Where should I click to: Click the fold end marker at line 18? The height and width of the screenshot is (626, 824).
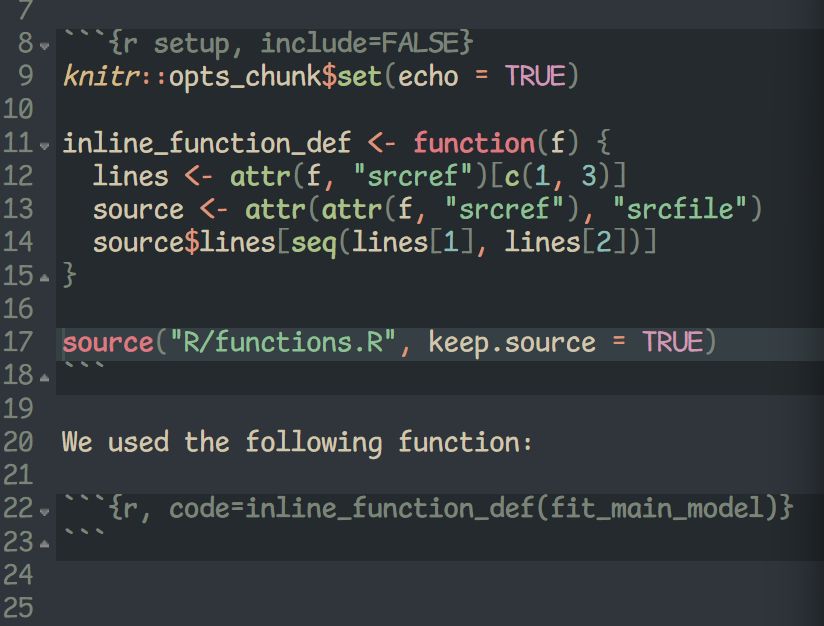click(45, 377)
